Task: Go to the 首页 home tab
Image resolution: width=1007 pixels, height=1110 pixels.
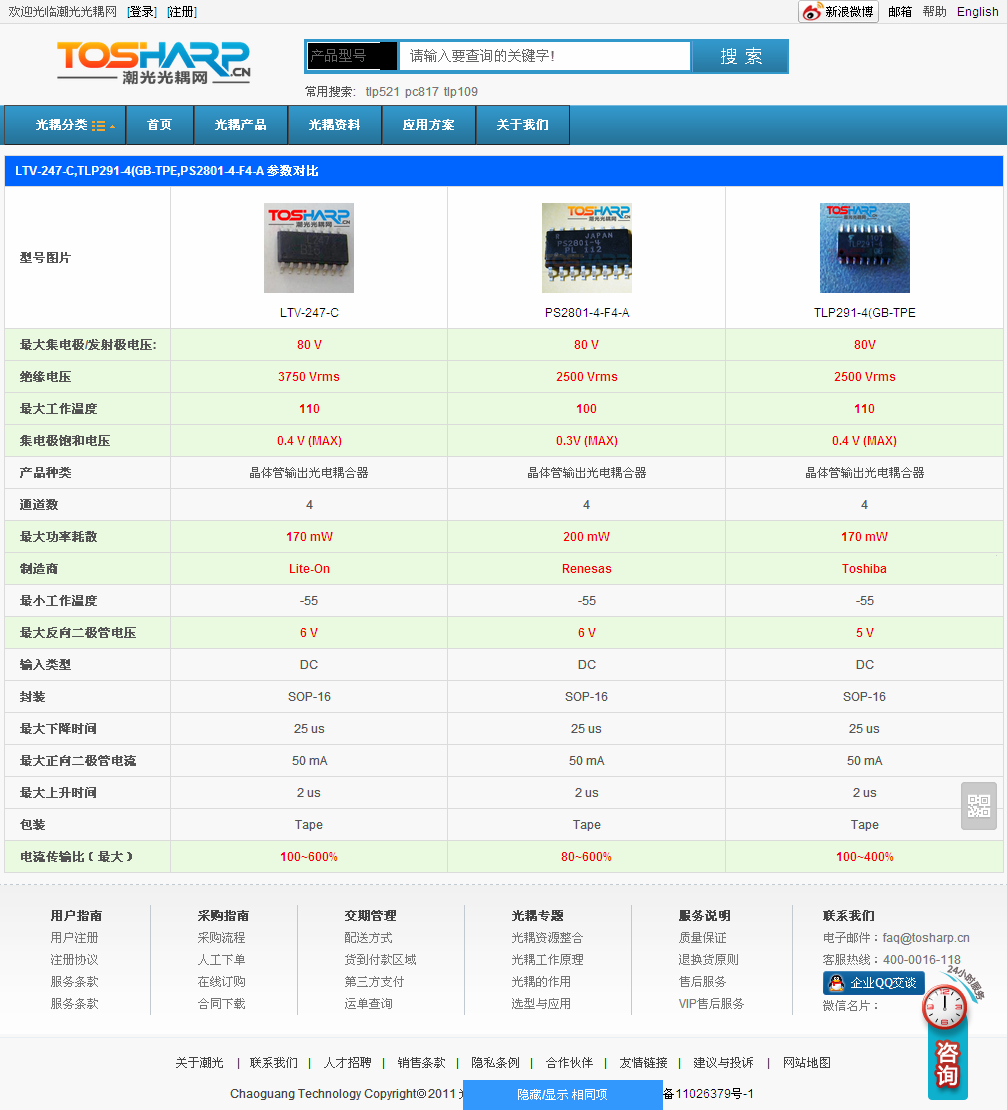Action: [x=159, y=125]
